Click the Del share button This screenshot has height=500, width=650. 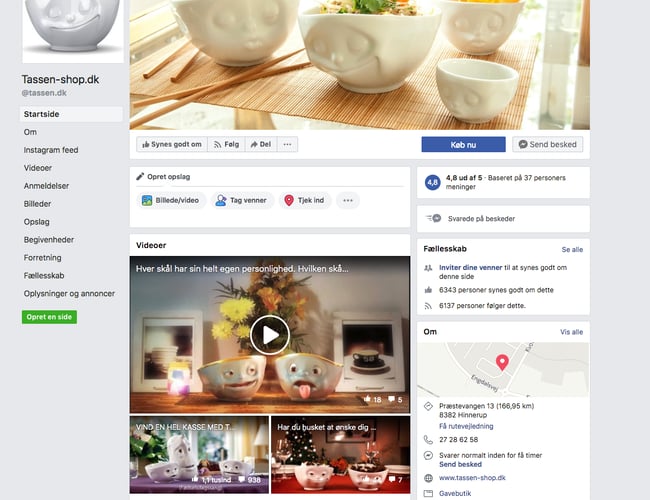[x=261, y=144]
